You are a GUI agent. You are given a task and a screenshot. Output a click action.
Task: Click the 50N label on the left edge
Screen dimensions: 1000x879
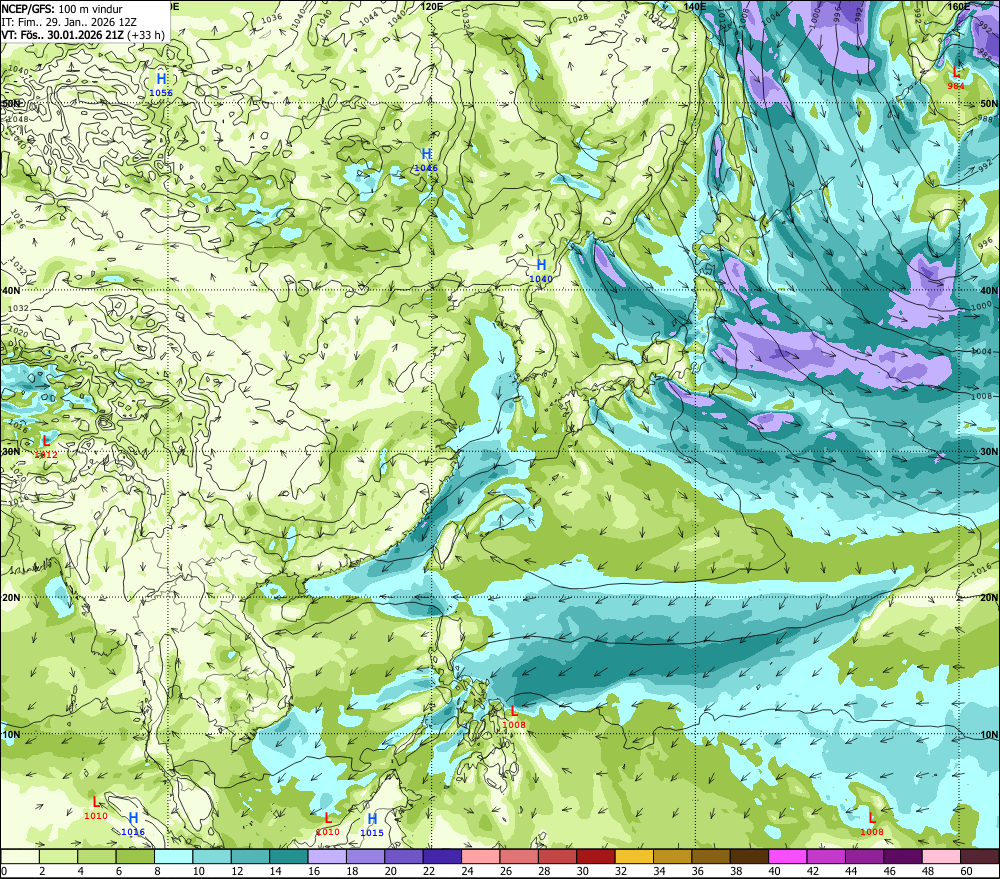point(10,103)
